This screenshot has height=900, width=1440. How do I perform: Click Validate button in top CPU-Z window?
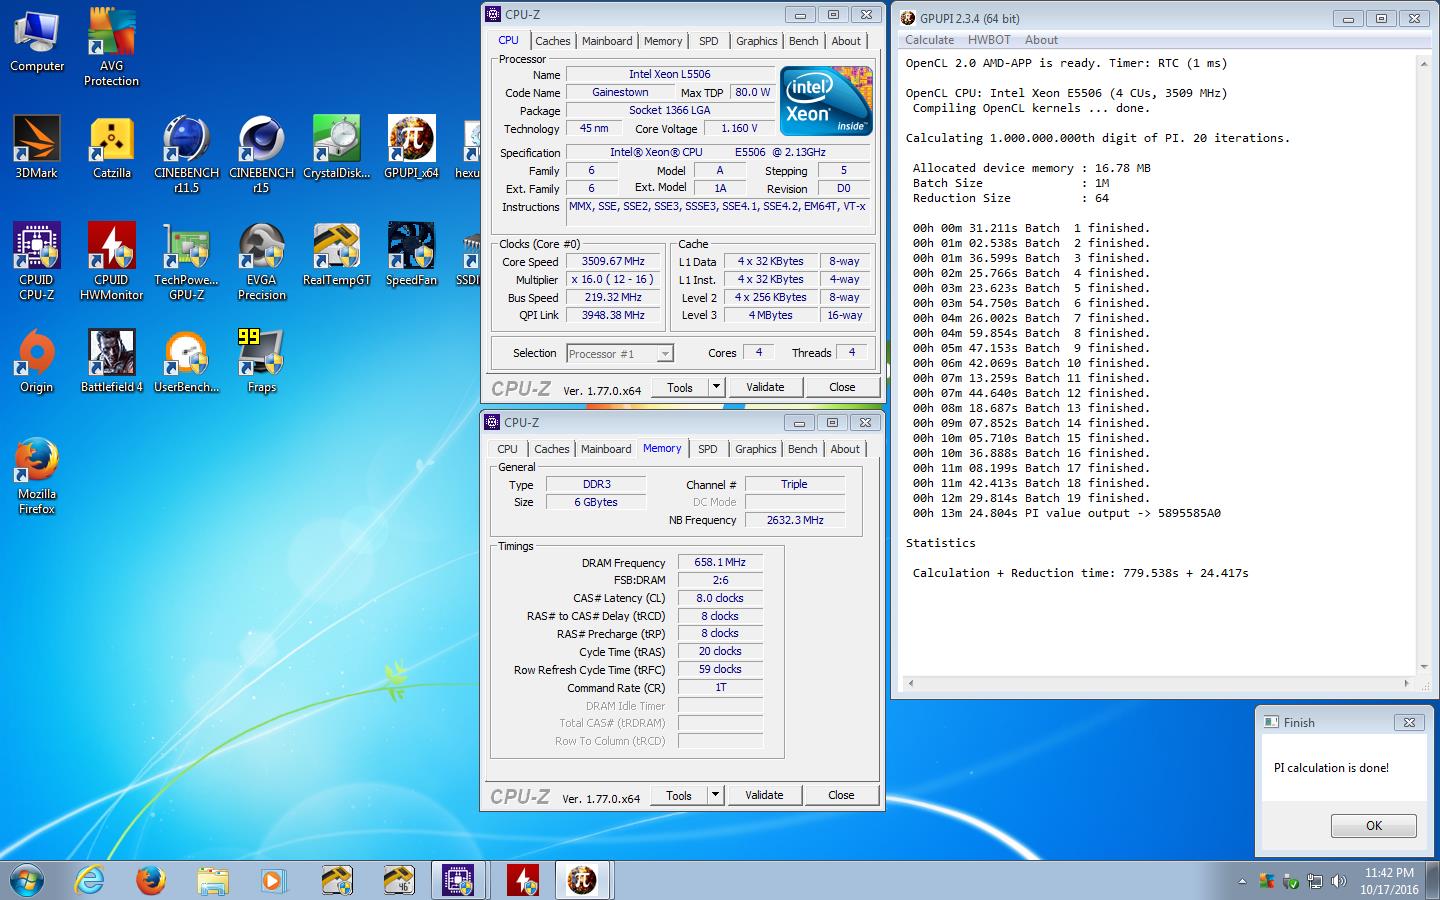tap(765, 387)
